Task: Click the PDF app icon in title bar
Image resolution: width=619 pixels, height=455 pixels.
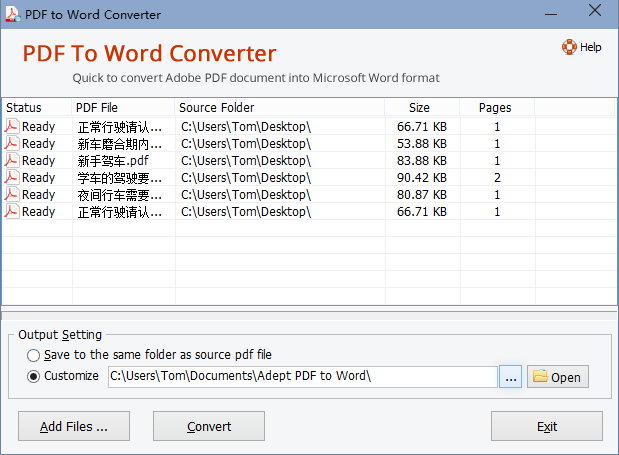Action: pos(13,14)
